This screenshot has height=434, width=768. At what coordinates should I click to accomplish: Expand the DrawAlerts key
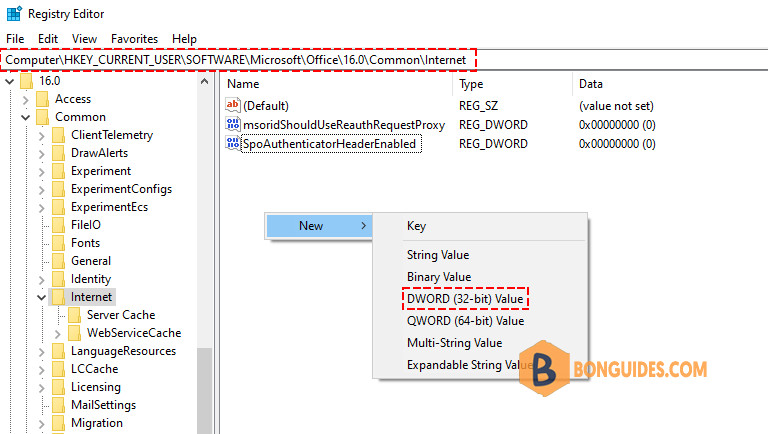(x=42, y=154)
